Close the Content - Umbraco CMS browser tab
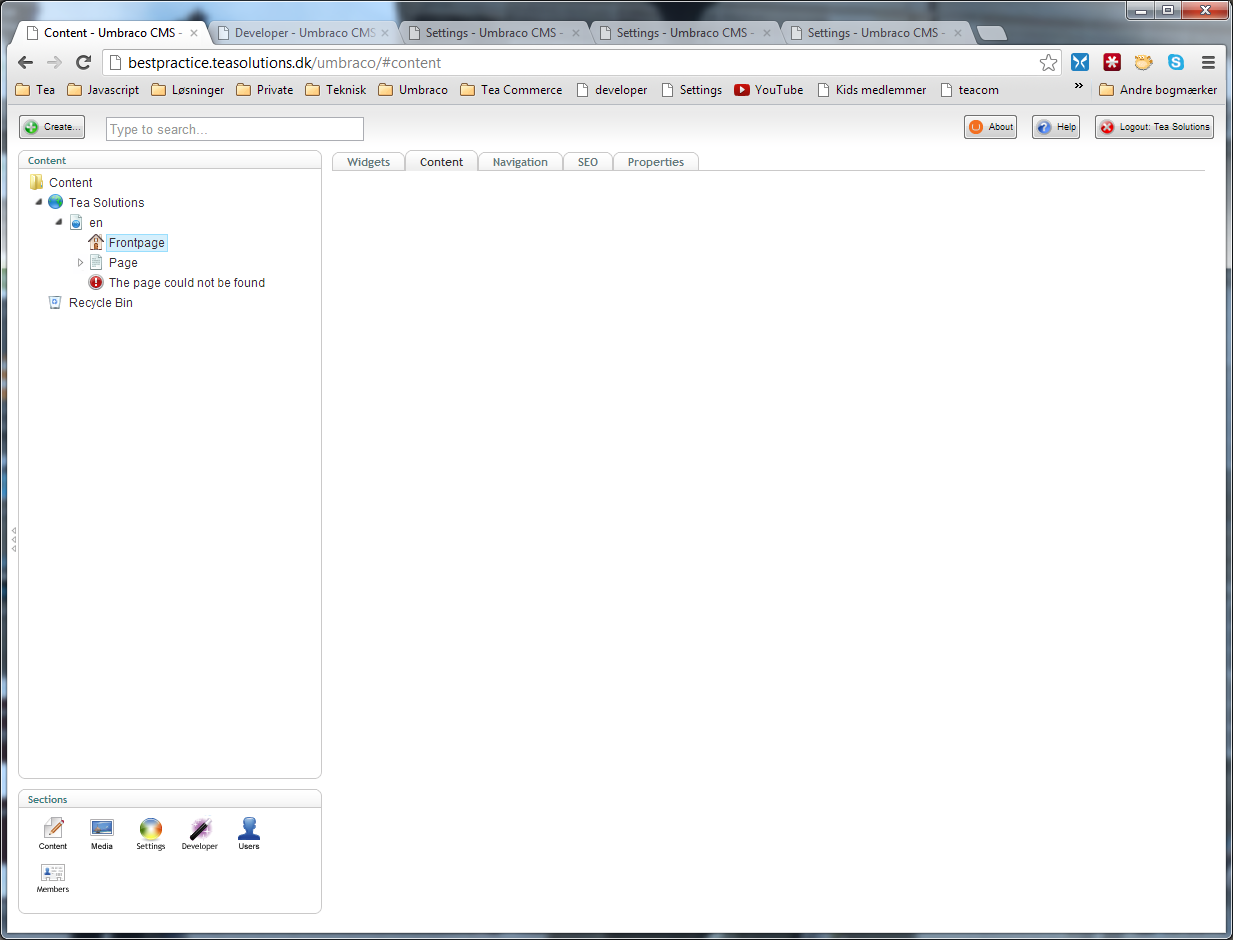 [194, 33]
